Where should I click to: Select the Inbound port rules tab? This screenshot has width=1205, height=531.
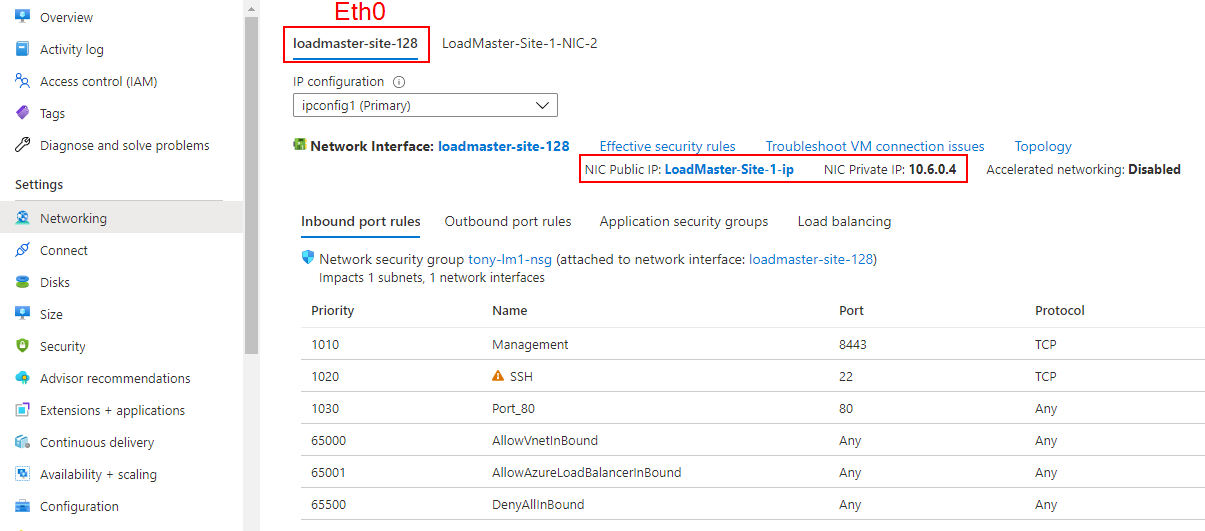(360, 222)
